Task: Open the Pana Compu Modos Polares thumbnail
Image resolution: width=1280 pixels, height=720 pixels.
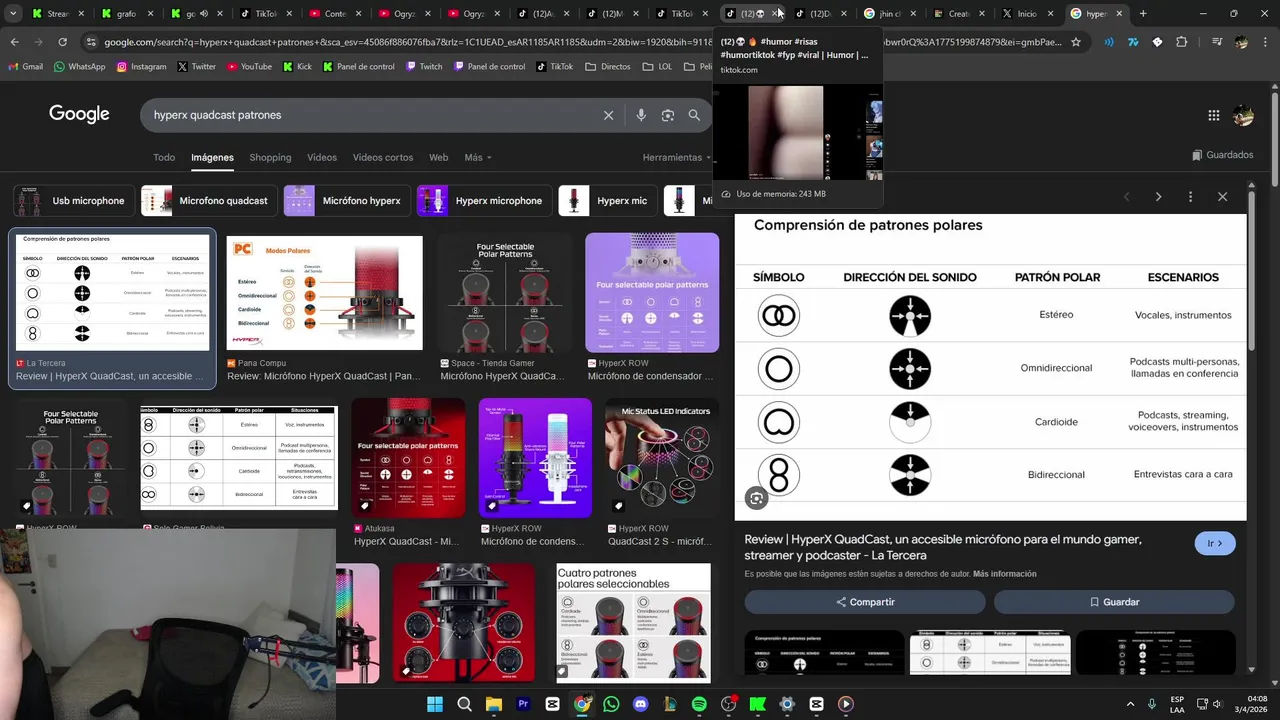Action: (325, 293)
